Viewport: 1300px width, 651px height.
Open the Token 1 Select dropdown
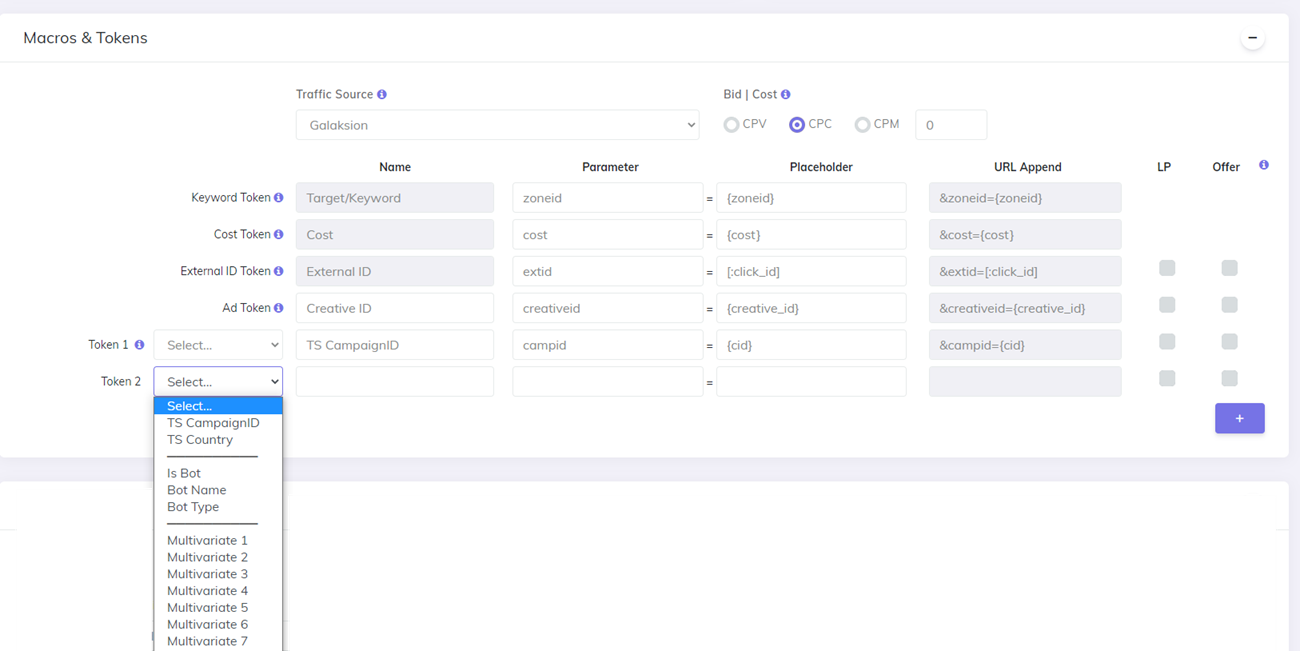point(218,345)
